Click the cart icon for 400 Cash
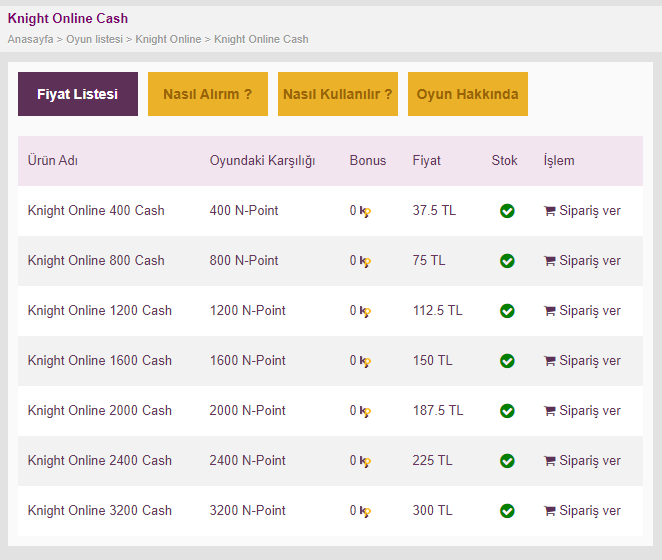This screenshot has width=662, height=560. tap(549, 211)
